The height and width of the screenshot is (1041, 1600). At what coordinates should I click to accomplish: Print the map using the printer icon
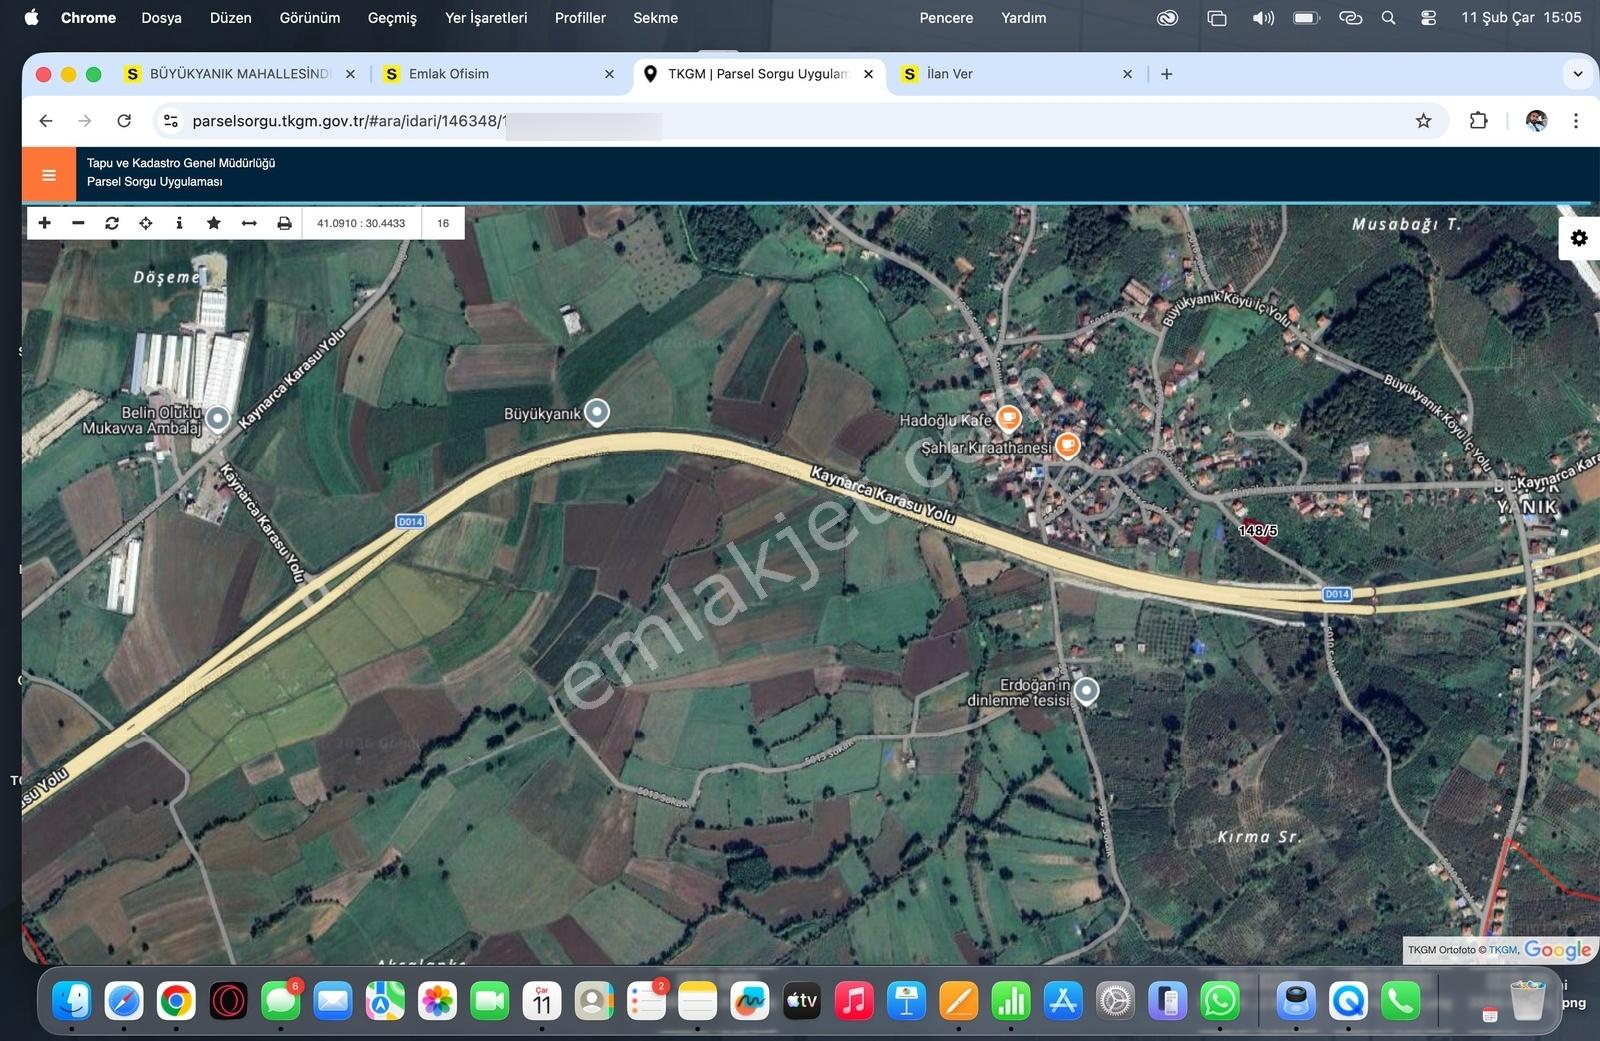tap(284, 223)
